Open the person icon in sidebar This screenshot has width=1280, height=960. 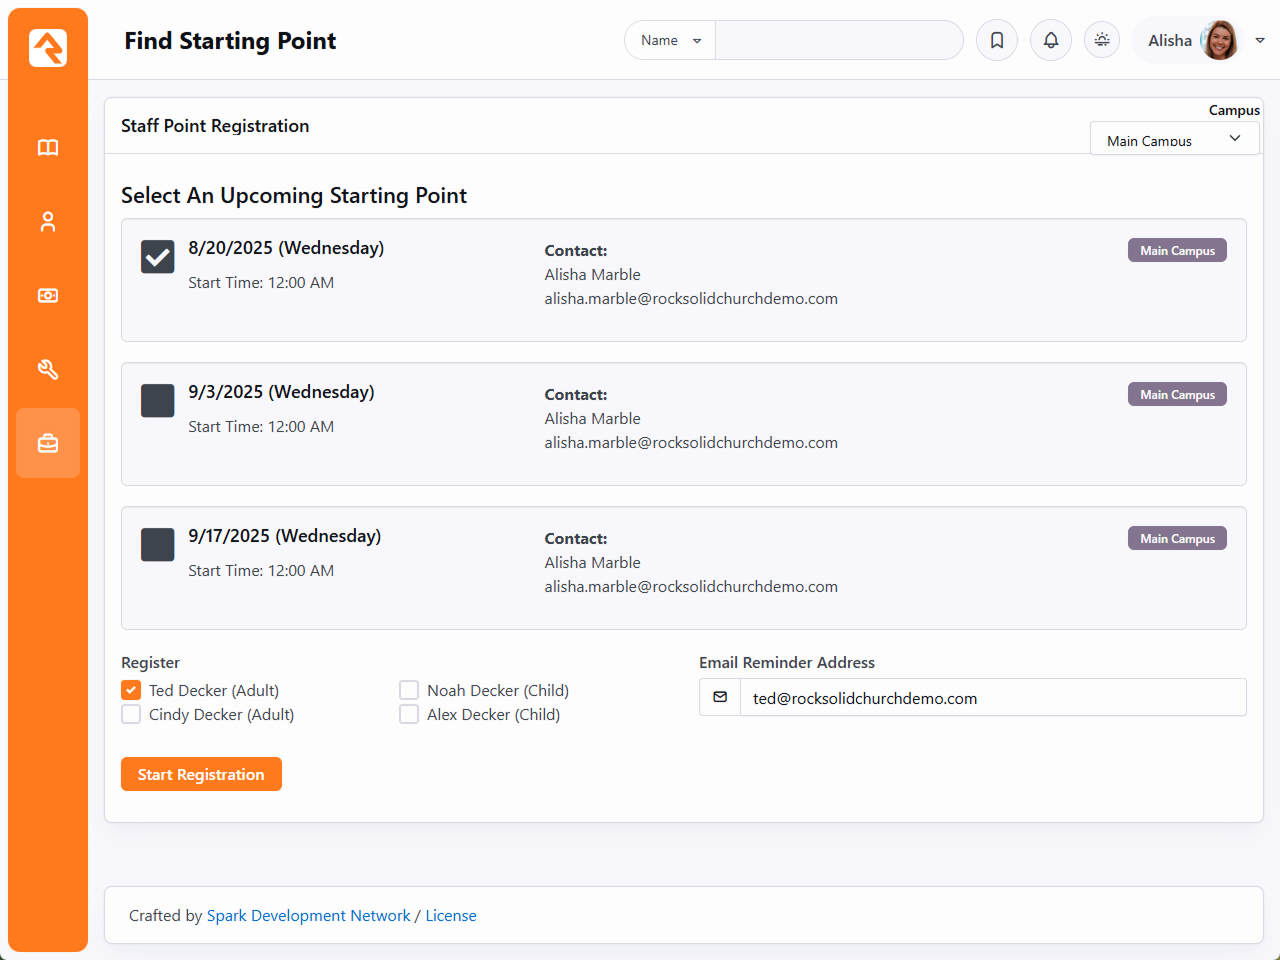point(48,222)
